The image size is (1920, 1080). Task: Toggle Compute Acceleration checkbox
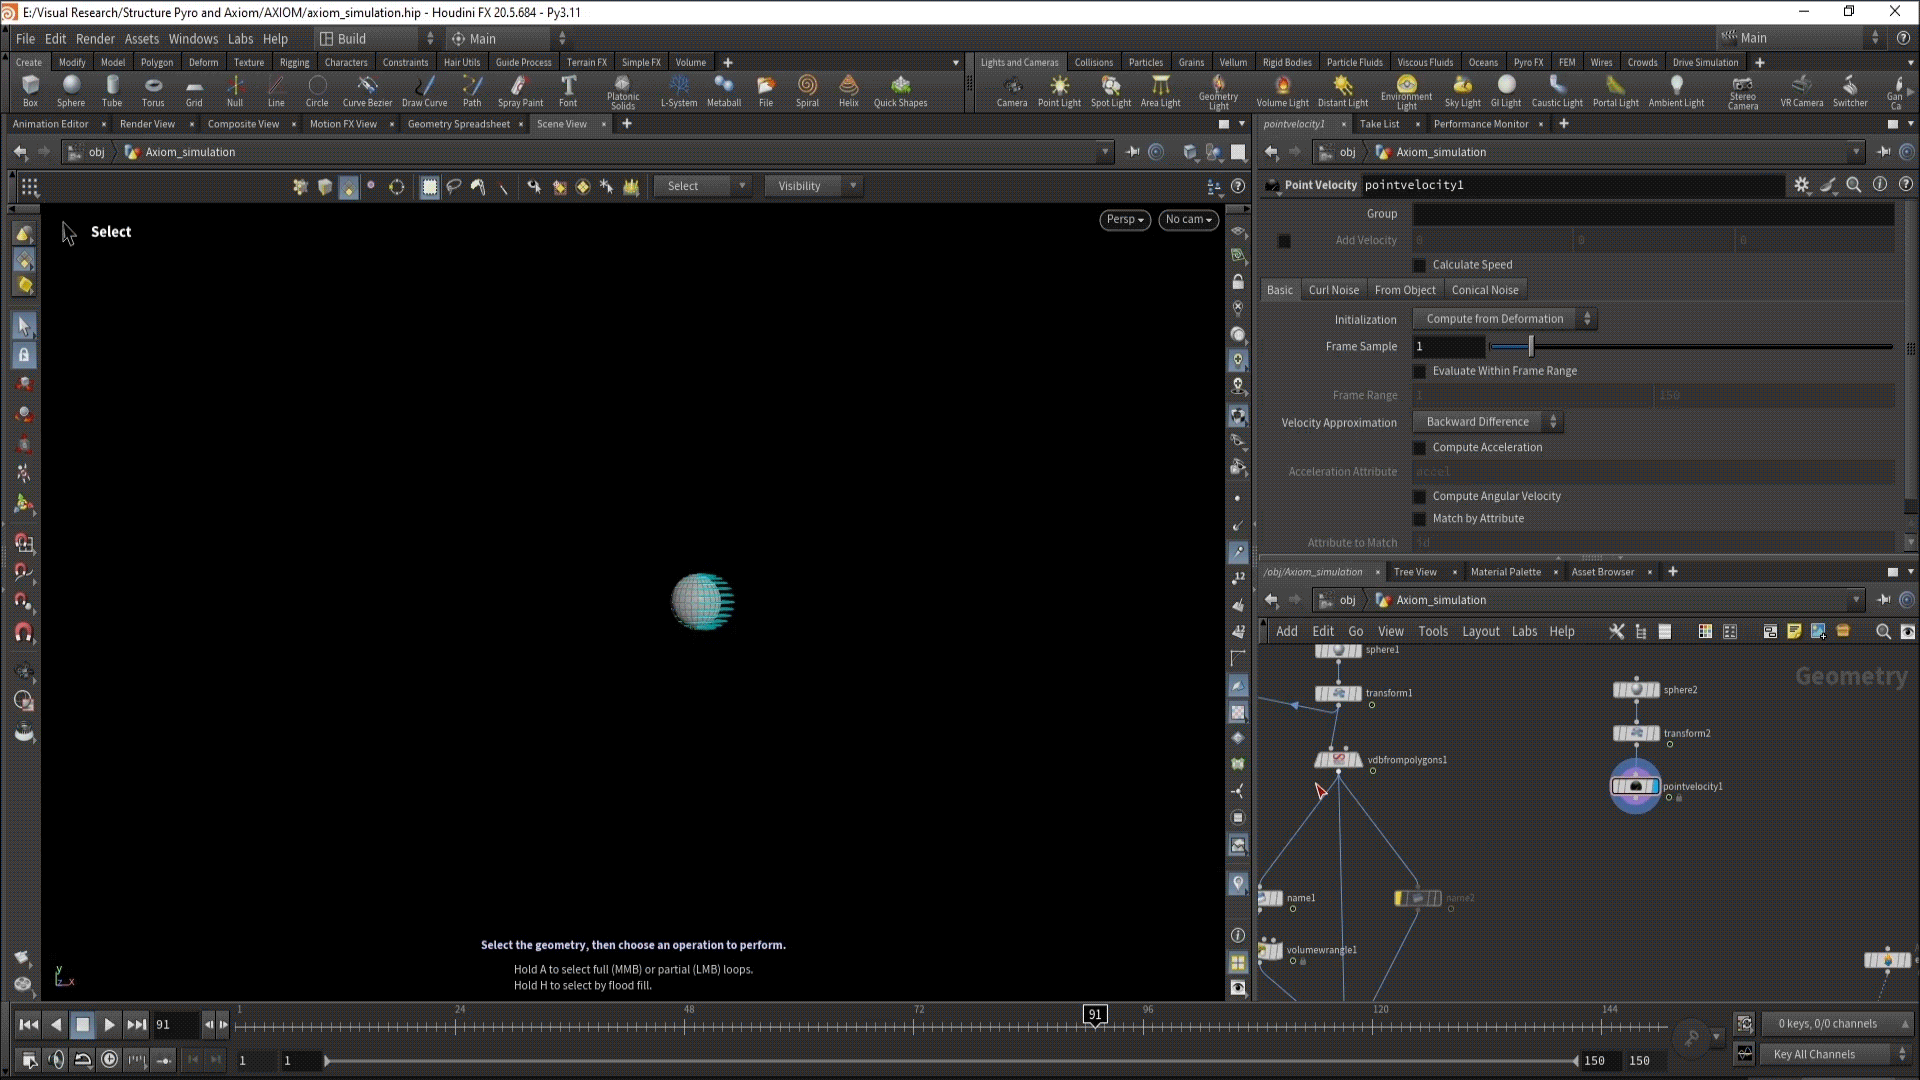(1419, 448)
